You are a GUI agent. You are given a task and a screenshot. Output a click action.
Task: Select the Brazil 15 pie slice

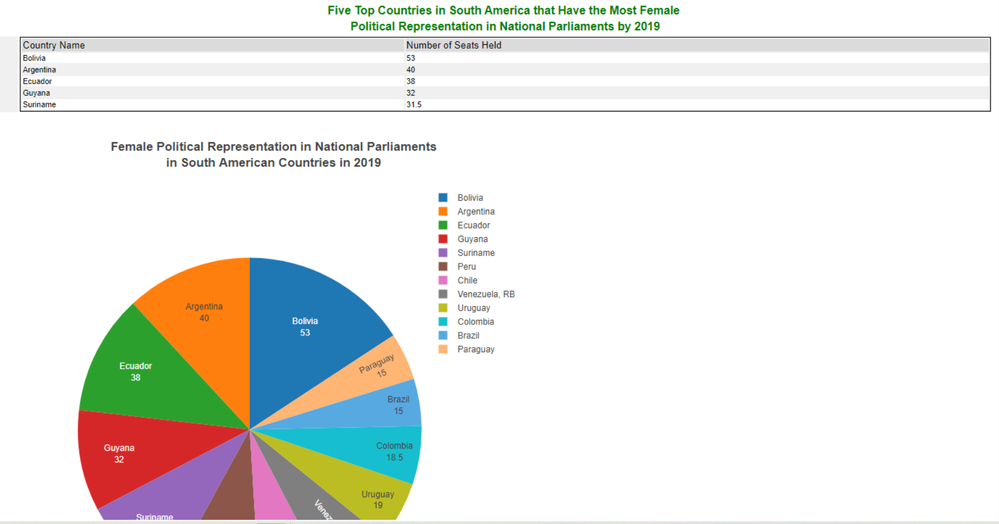pyautogui.click(x=398, y=405)
